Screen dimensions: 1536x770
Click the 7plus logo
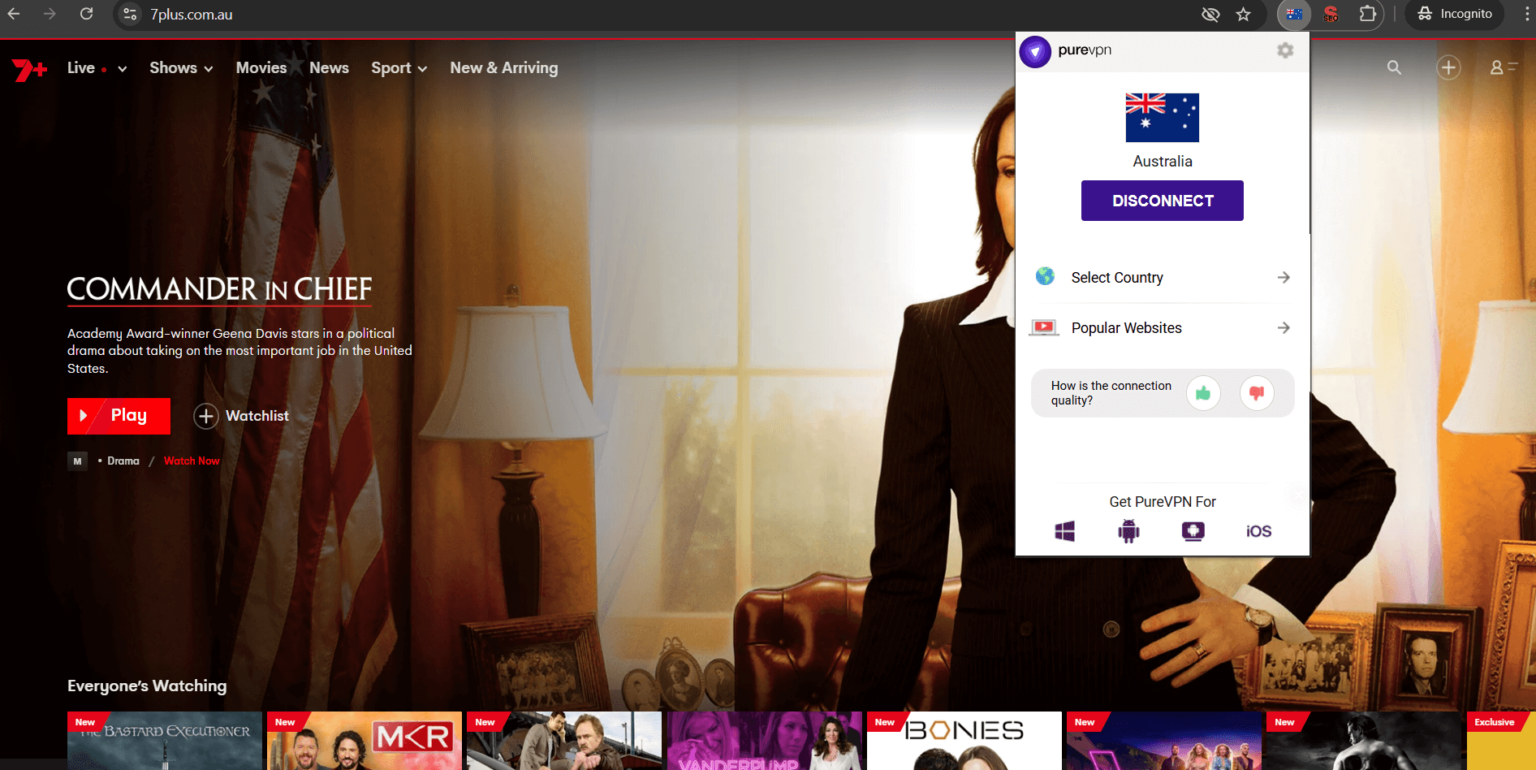[28, 69]
